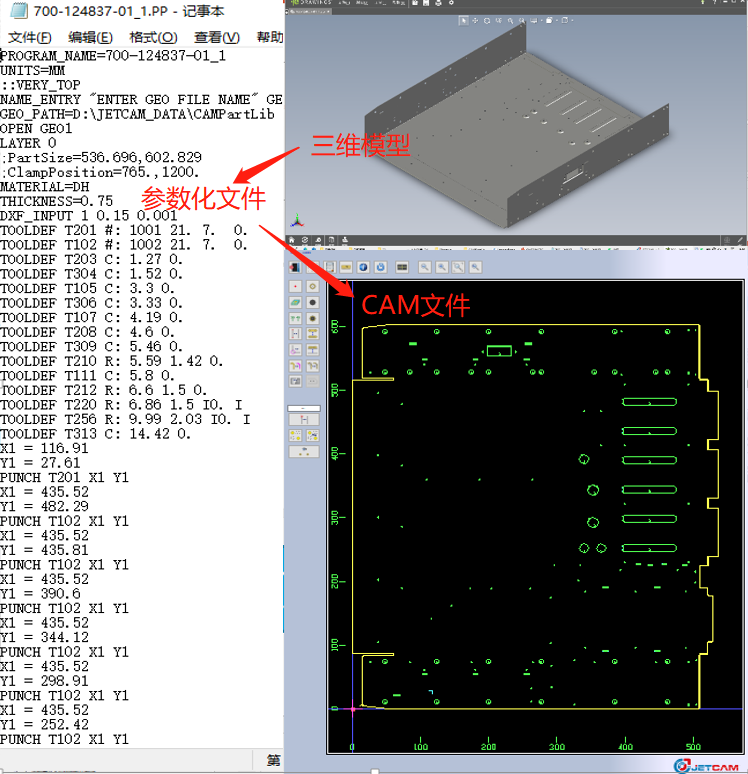The image size is (748, 774).
Task: Click the line 'THICKNESS=0.75' in Notepad
Action: (56, 201)
